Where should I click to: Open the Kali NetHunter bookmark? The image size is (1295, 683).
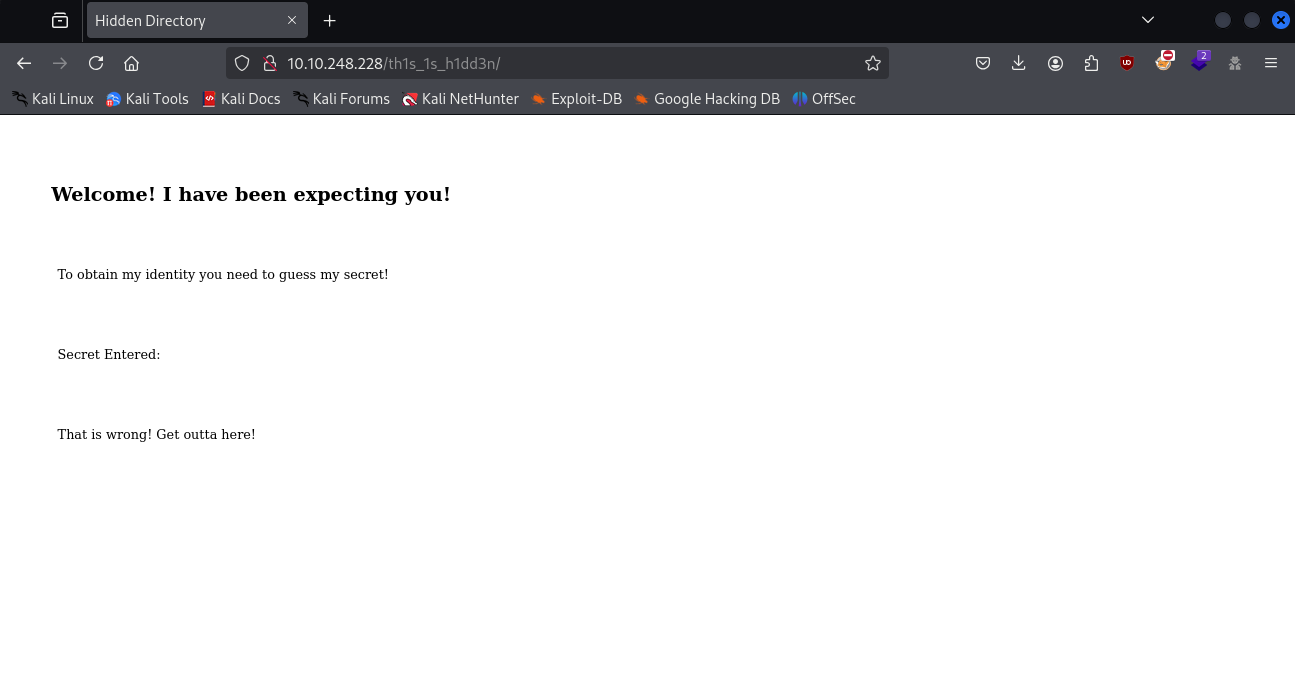[x=460, y=99]
